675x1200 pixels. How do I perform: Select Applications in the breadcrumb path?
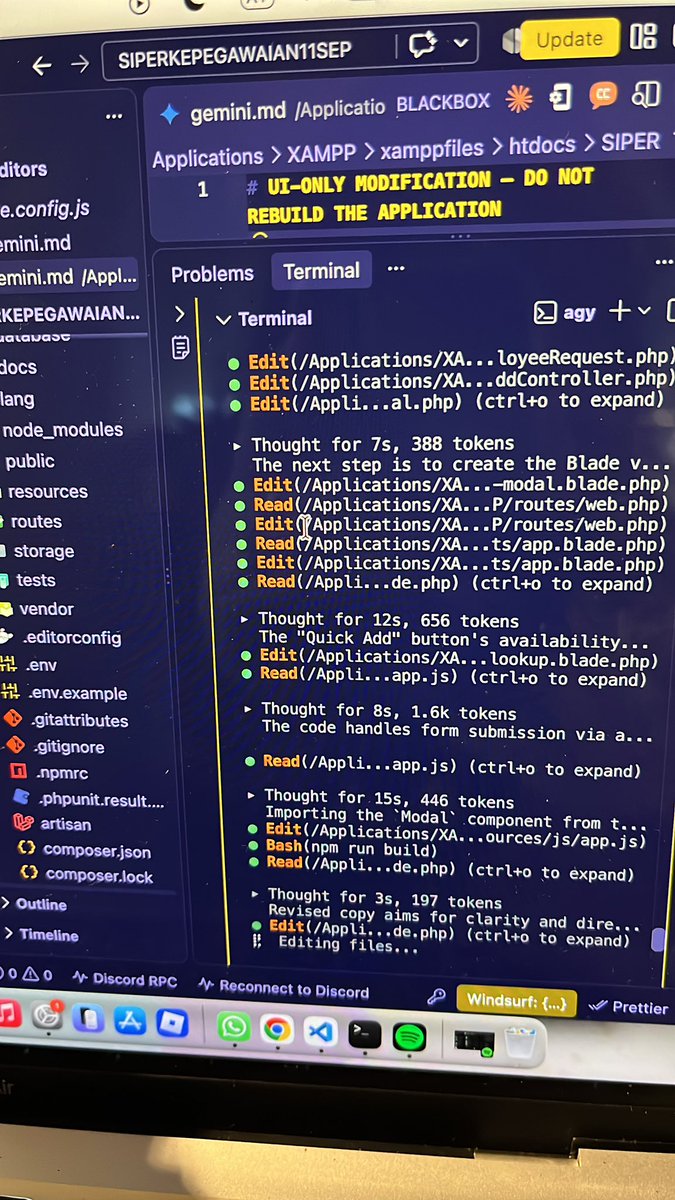[x=207, y=157]
